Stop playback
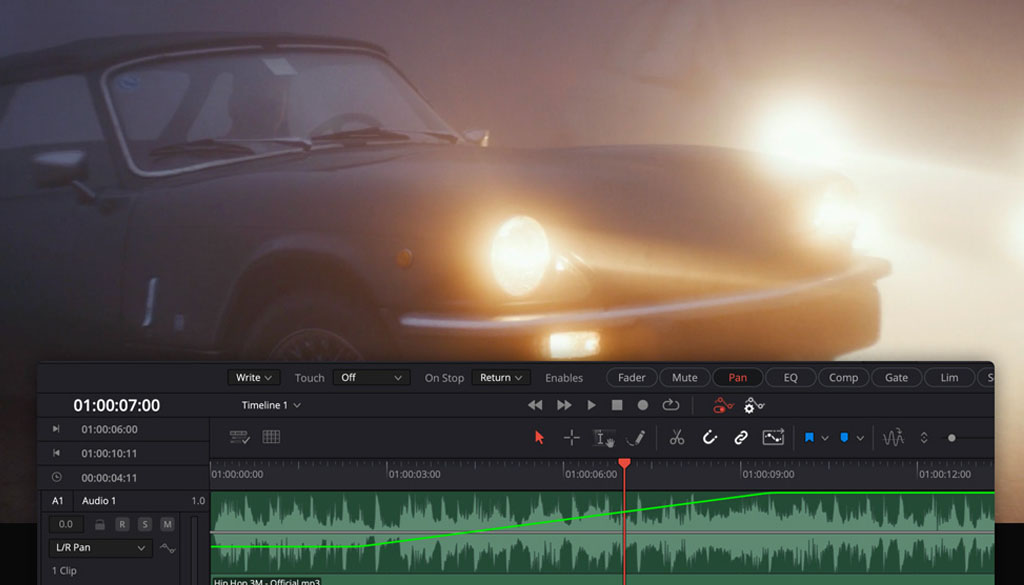Viewport: 1024px width, 585px height. pos(616,405)
